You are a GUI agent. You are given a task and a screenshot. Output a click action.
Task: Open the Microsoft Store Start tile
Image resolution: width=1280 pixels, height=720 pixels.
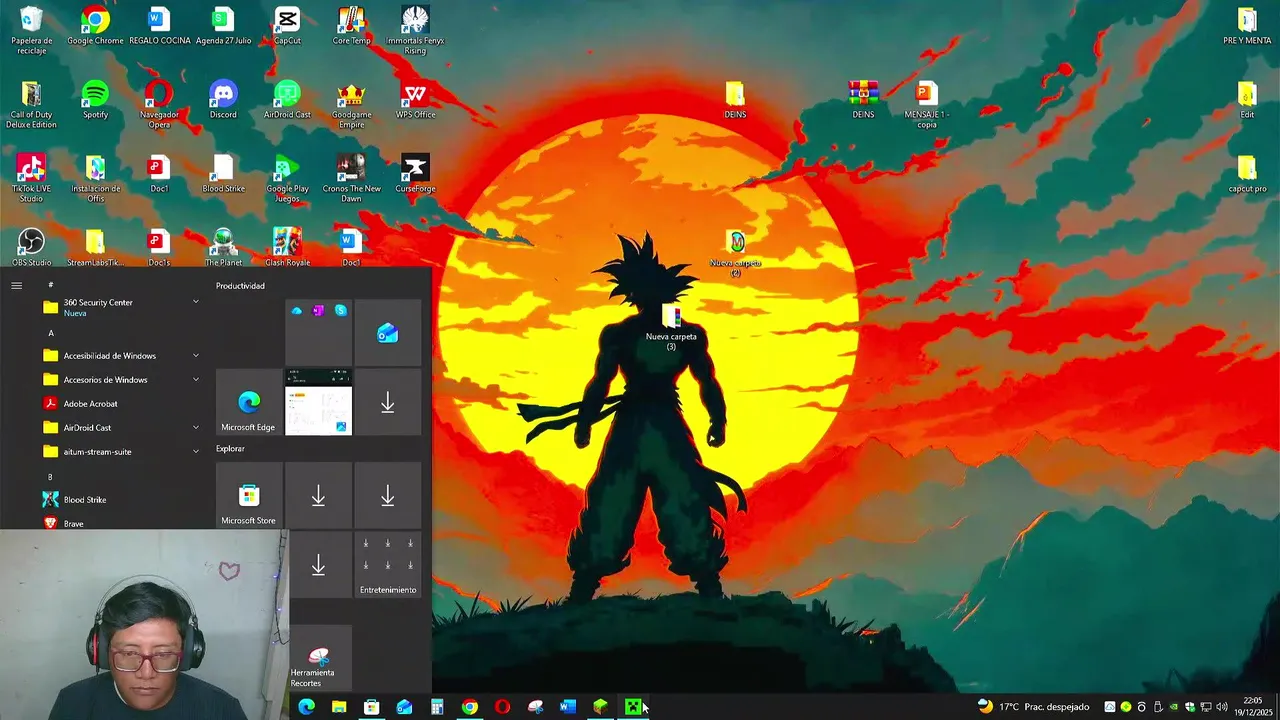[249, 496]
